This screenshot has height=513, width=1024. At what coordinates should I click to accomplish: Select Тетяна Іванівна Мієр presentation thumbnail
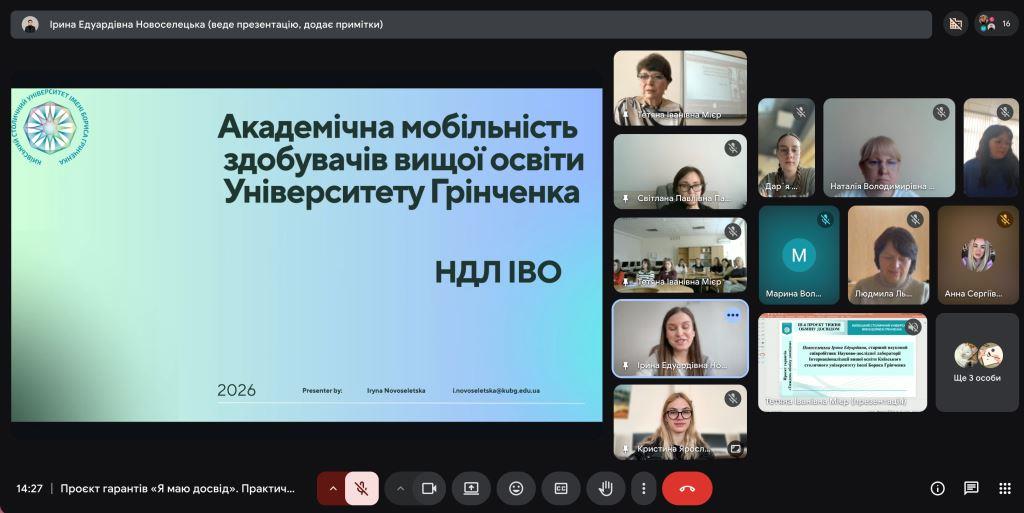click(842, 363)
